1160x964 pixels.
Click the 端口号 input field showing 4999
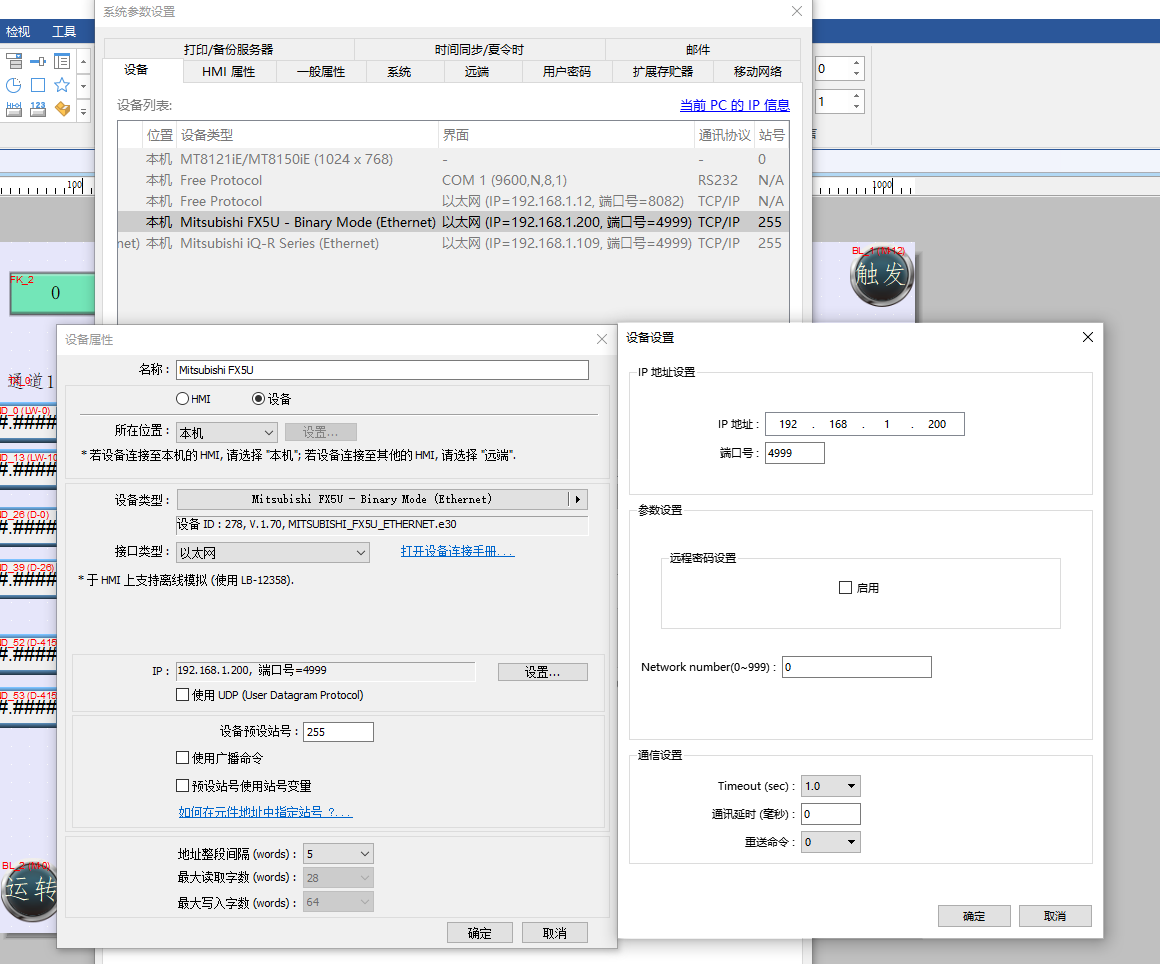795,453
